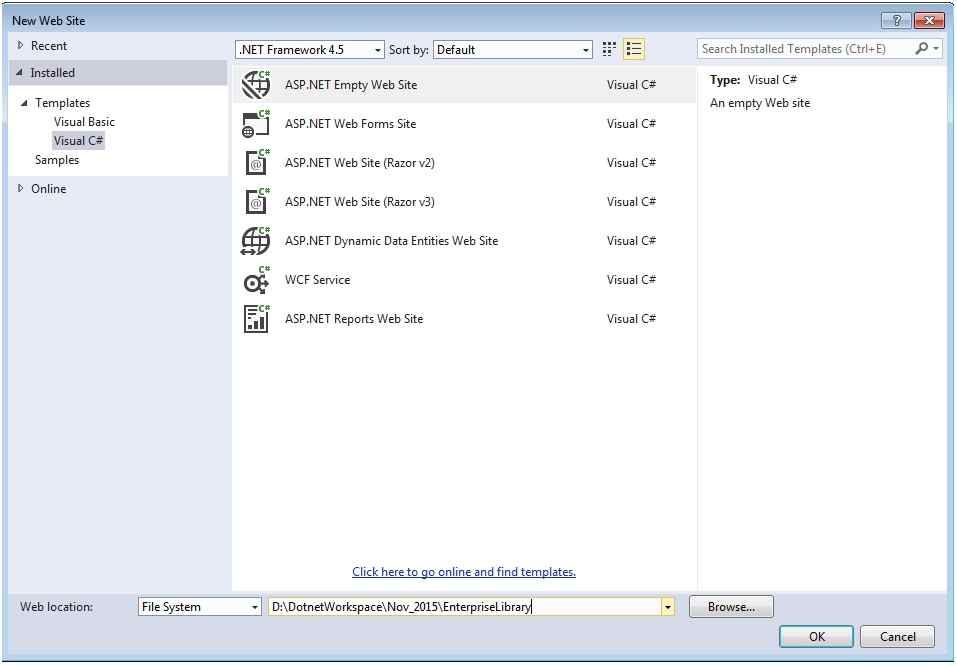Click the ASP.NET Reports Web Site icon
Screen dimensions: 957x666
[x=256, y=319]
